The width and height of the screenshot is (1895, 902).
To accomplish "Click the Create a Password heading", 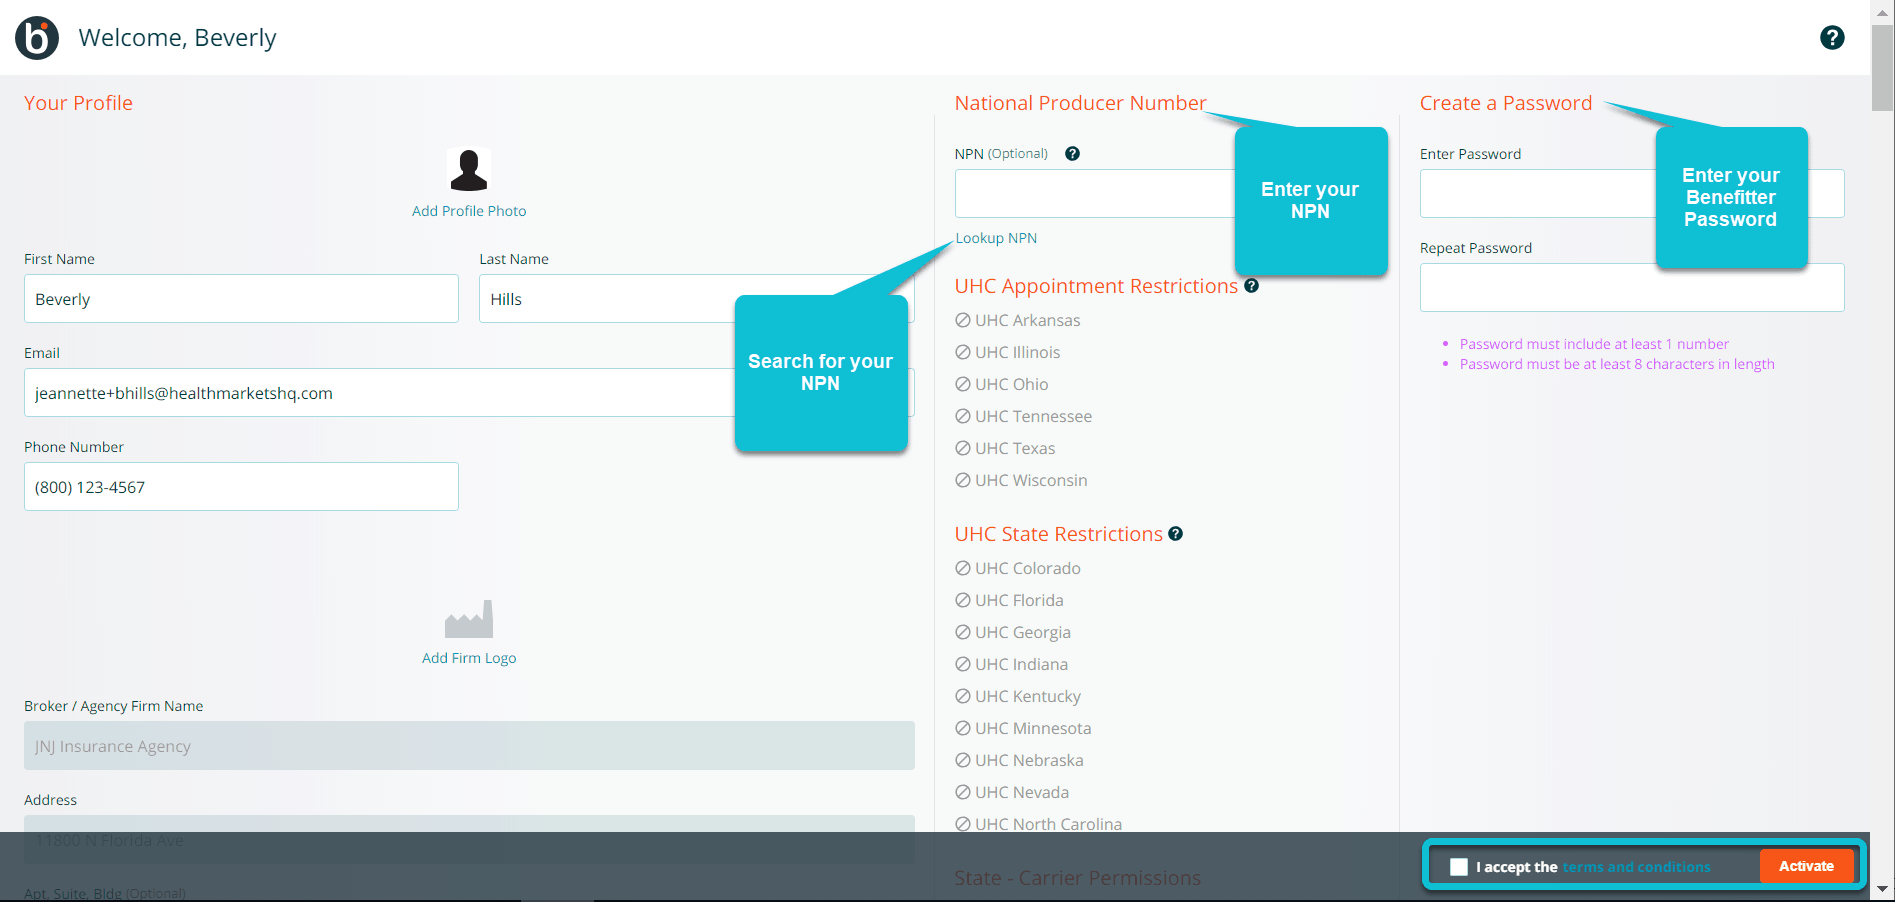I will coord(1506,103).
